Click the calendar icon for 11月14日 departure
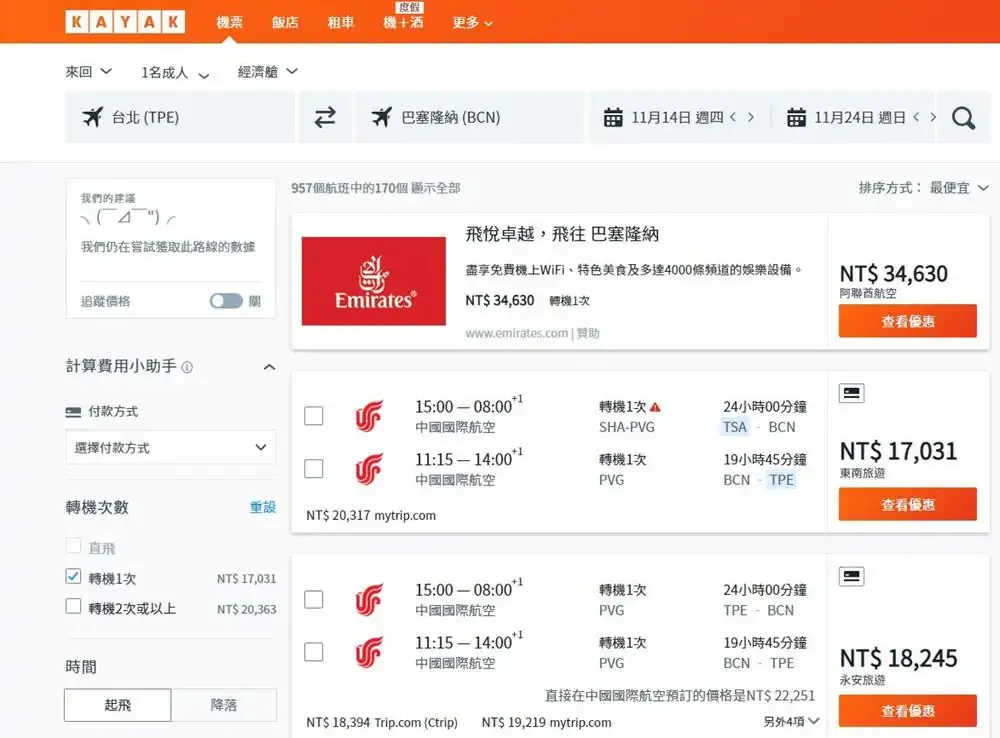This screenshot has height=738, width=1000. pyautogui.click(x=613, y=117)
